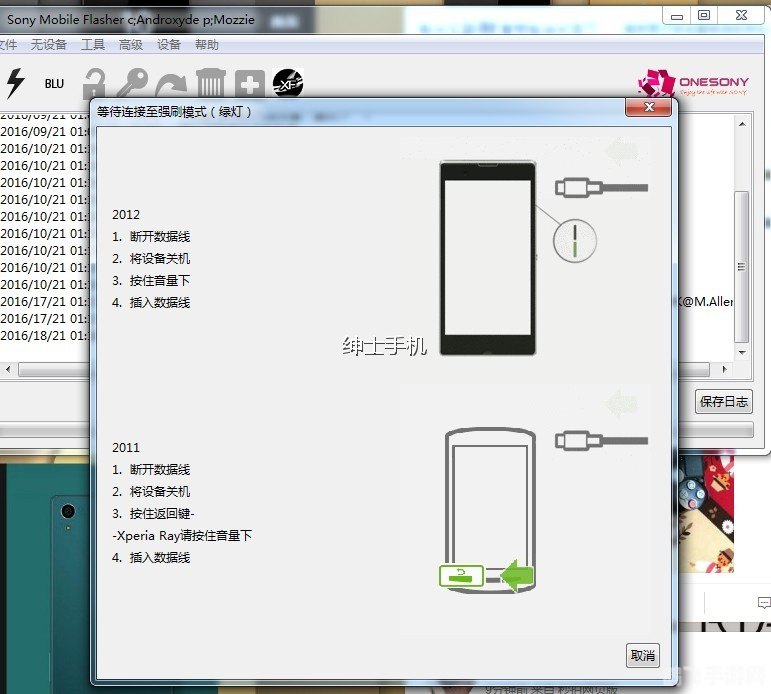This screenshot has height=694, width=771.
Task: Close the flash mode waiting dialog
Action: click(x=647, y=108)
